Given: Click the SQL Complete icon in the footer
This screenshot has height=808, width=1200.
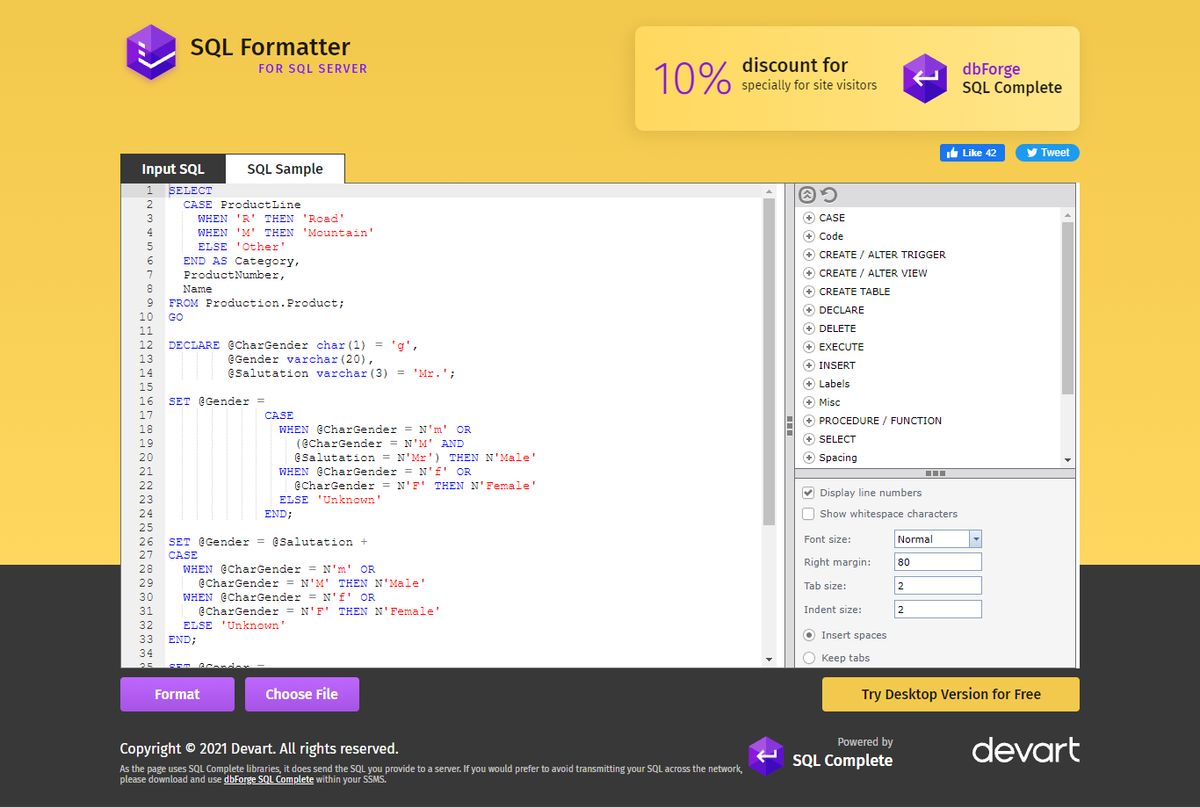Looking at the screenshot, I should 767,757.
